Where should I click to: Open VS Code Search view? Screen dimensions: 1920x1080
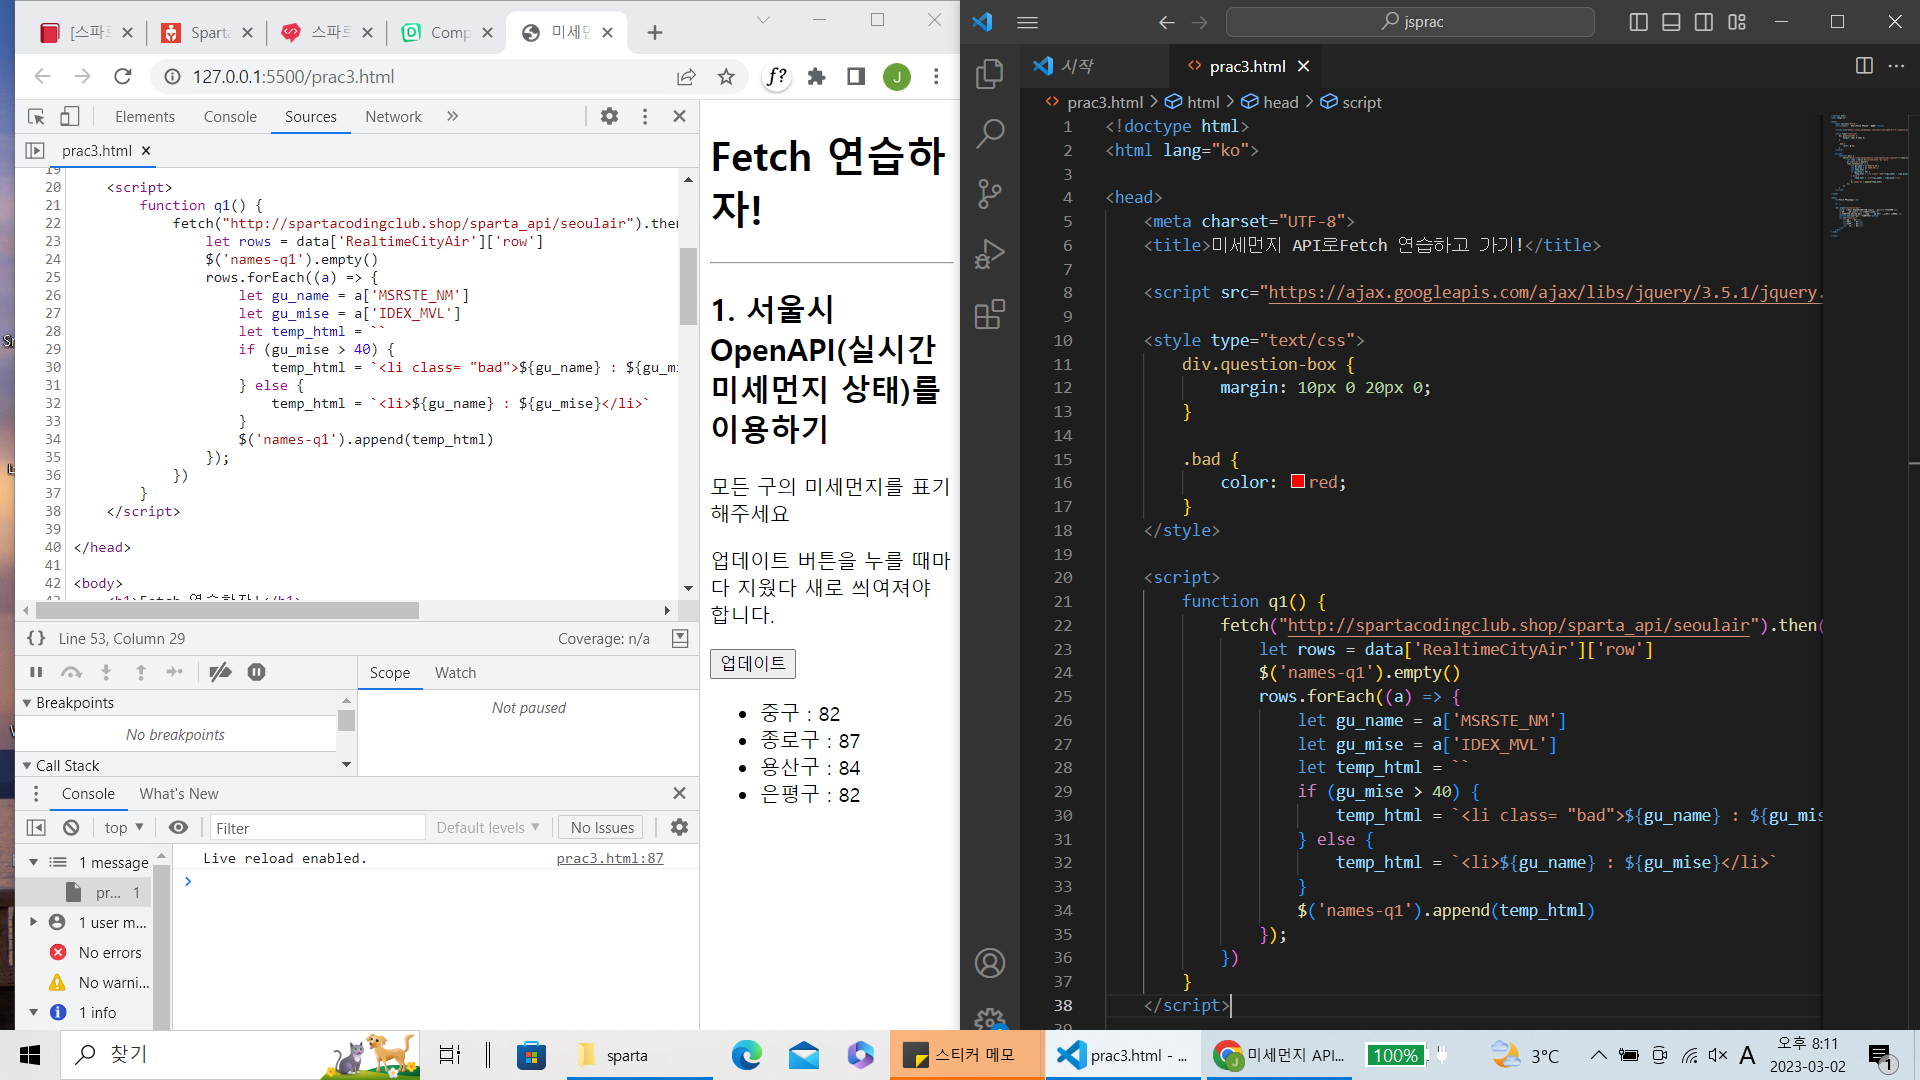989,133
